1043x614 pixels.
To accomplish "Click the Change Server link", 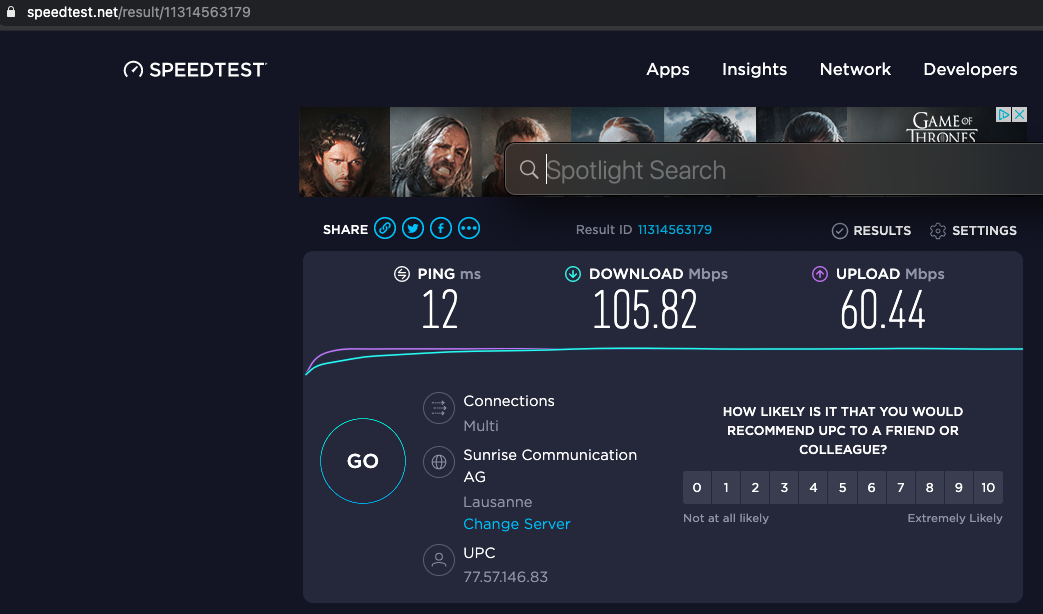I will tap(517, 524).
